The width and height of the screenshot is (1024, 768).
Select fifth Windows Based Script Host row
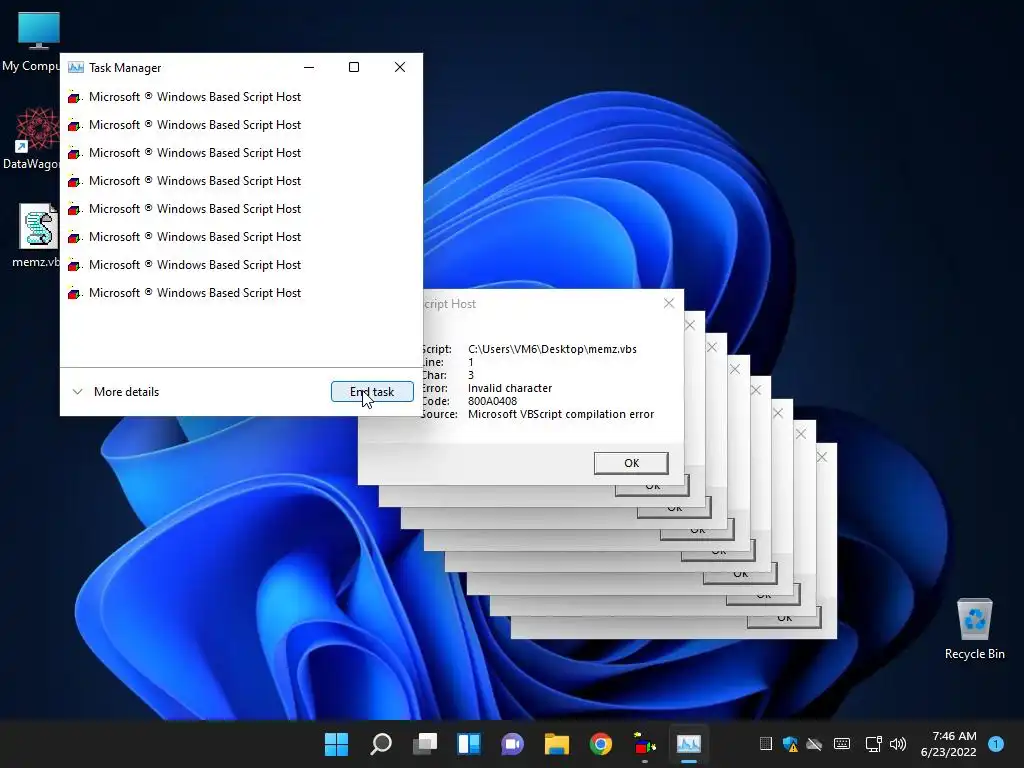[241, 209]
